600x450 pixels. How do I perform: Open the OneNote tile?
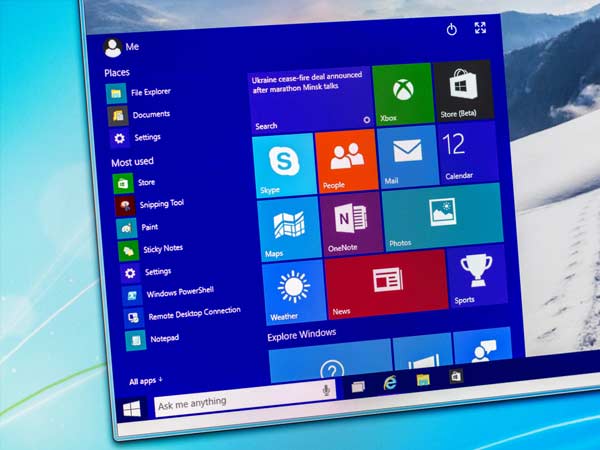[350, 224]
